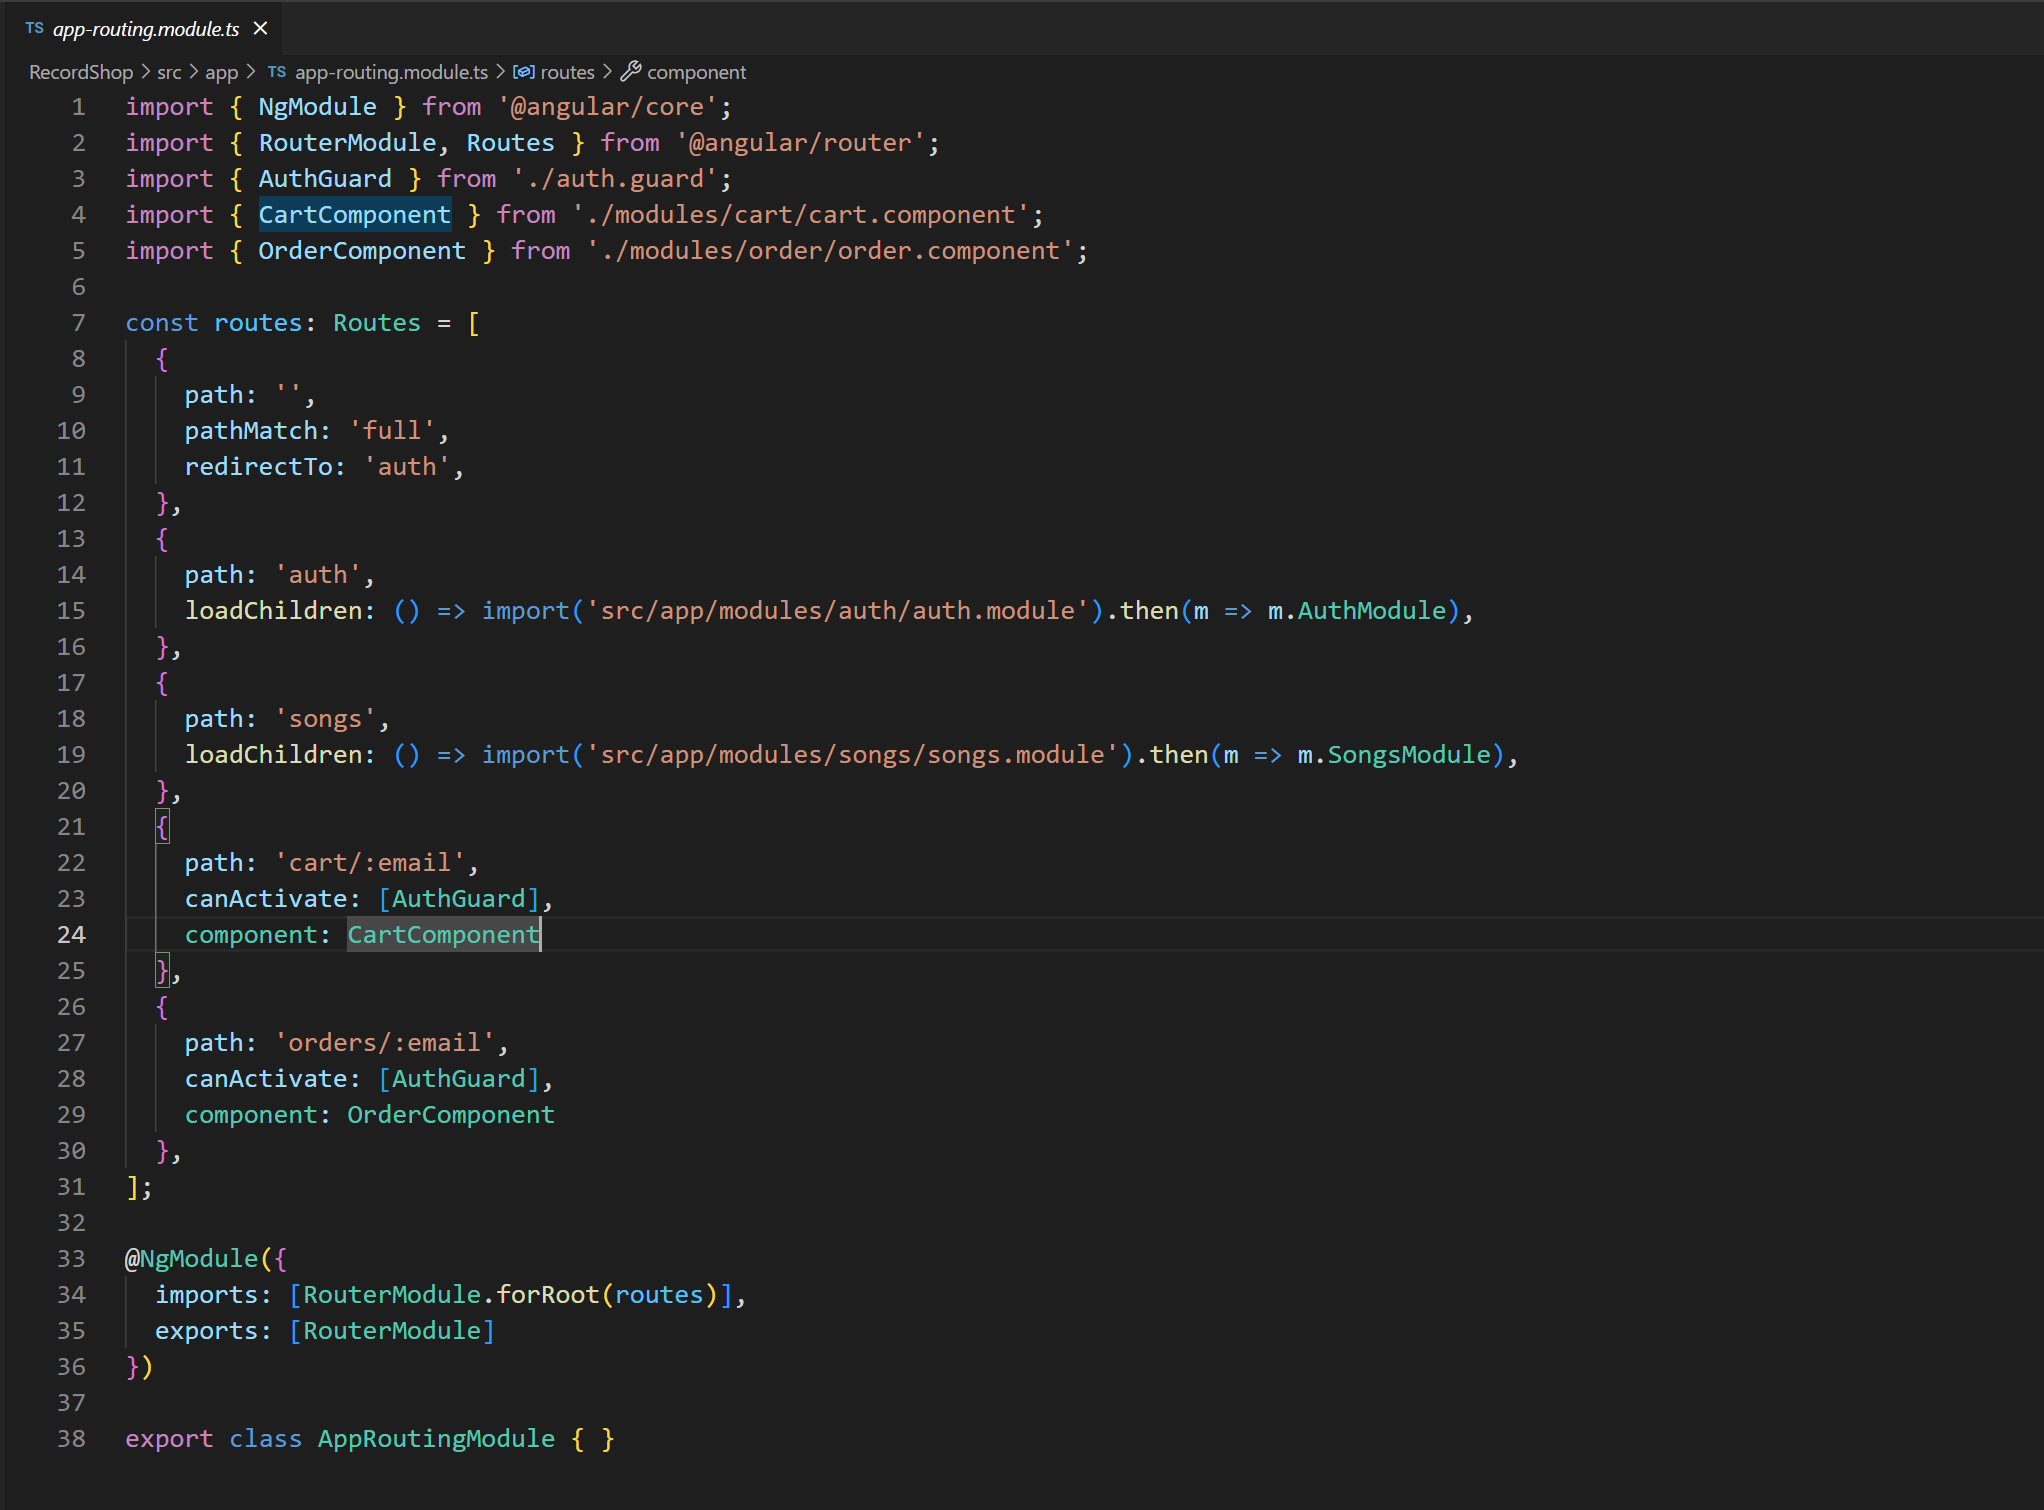Click the AuthGuard token on line 3
Screen dimensions: 2044x1510
pyautogui.click(x=325, y=178)
